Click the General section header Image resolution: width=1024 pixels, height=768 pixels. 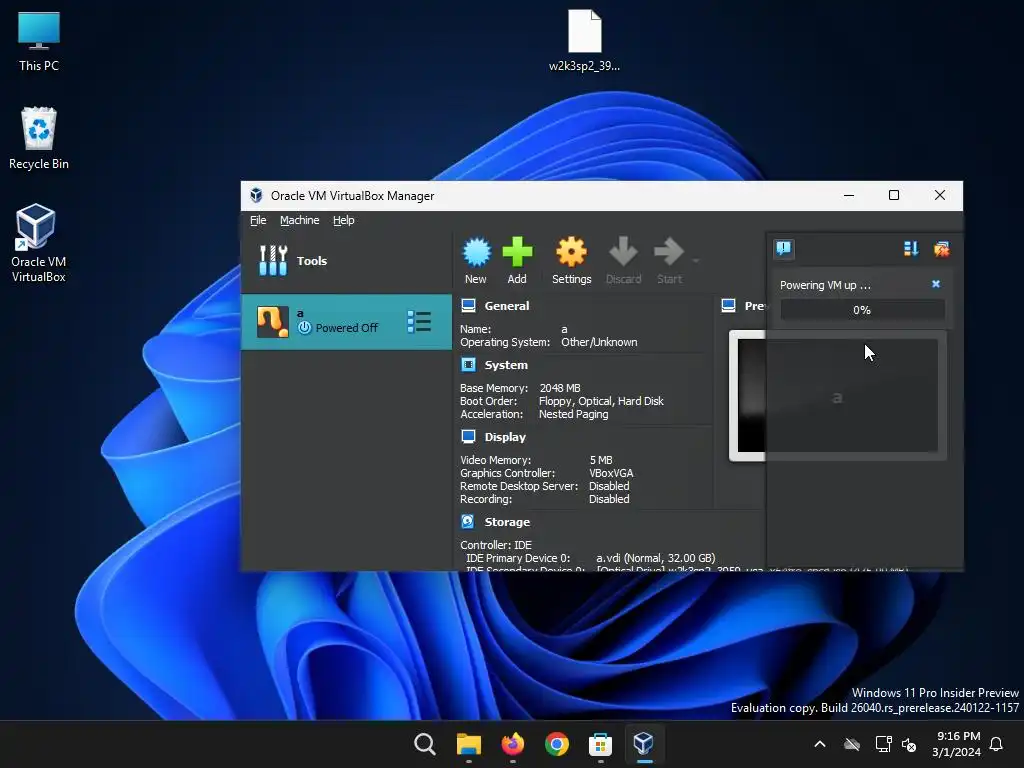pyautogui.click(x=507, y=306)
